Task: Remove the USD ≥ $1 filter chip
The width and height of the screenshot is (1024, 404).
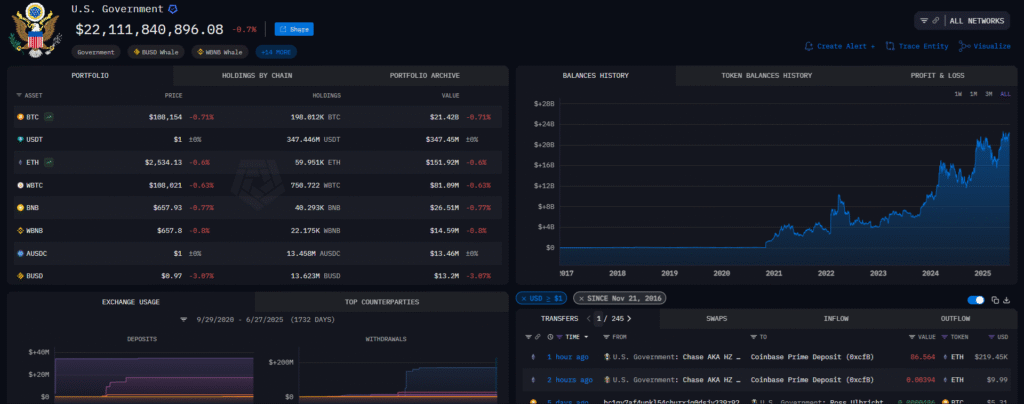Action: point(523,298)
